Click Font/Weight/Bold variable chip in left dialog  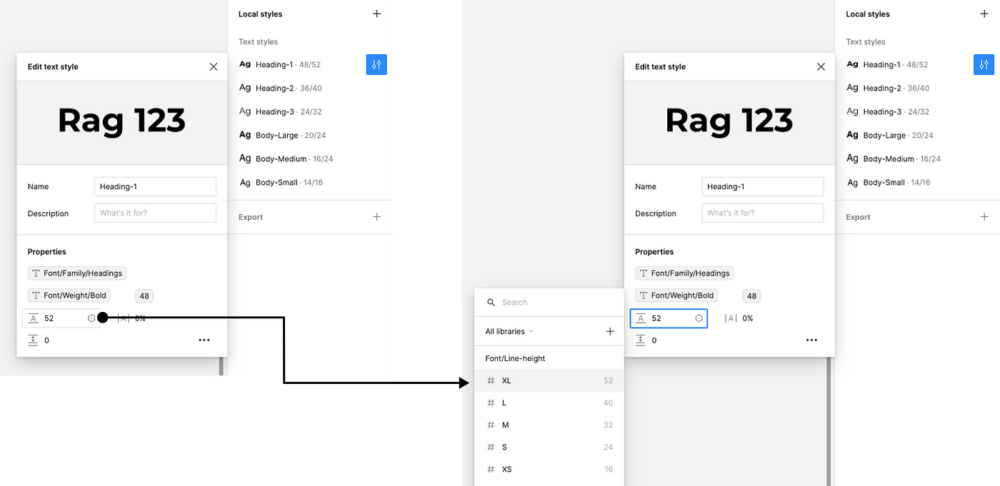(69, 295)
